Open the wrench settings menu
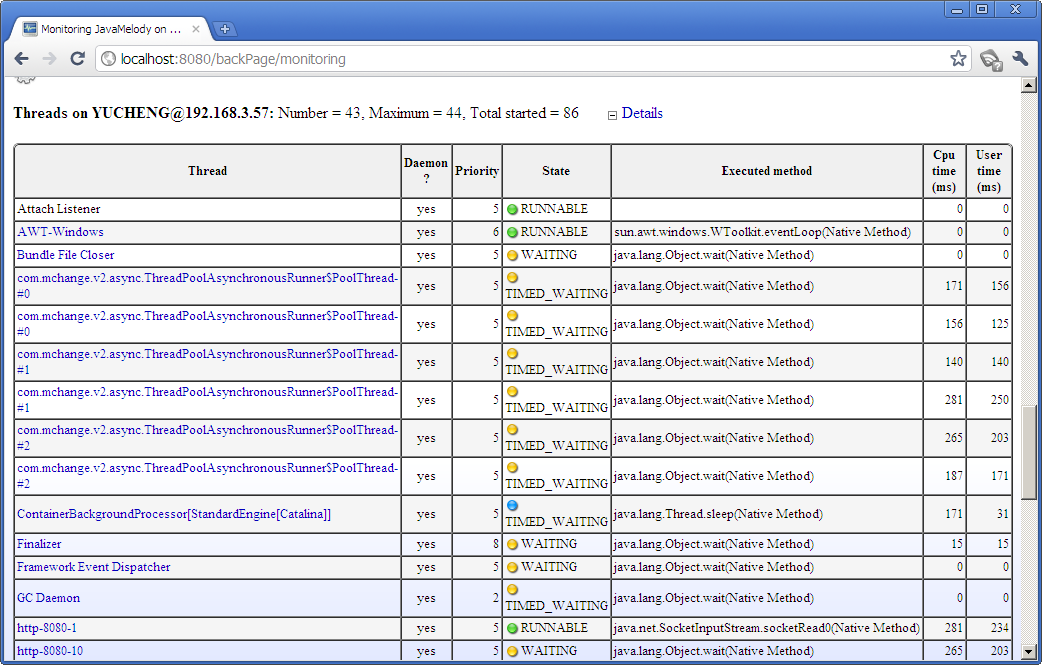 (1021, 58)
